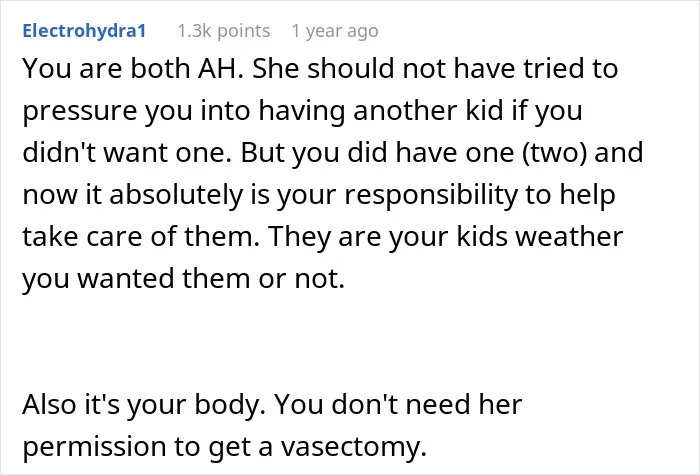Open the '1 year ago' timestamp permalink
The width and height of the screenshot is (700, 475).
(x=335, y=31)
